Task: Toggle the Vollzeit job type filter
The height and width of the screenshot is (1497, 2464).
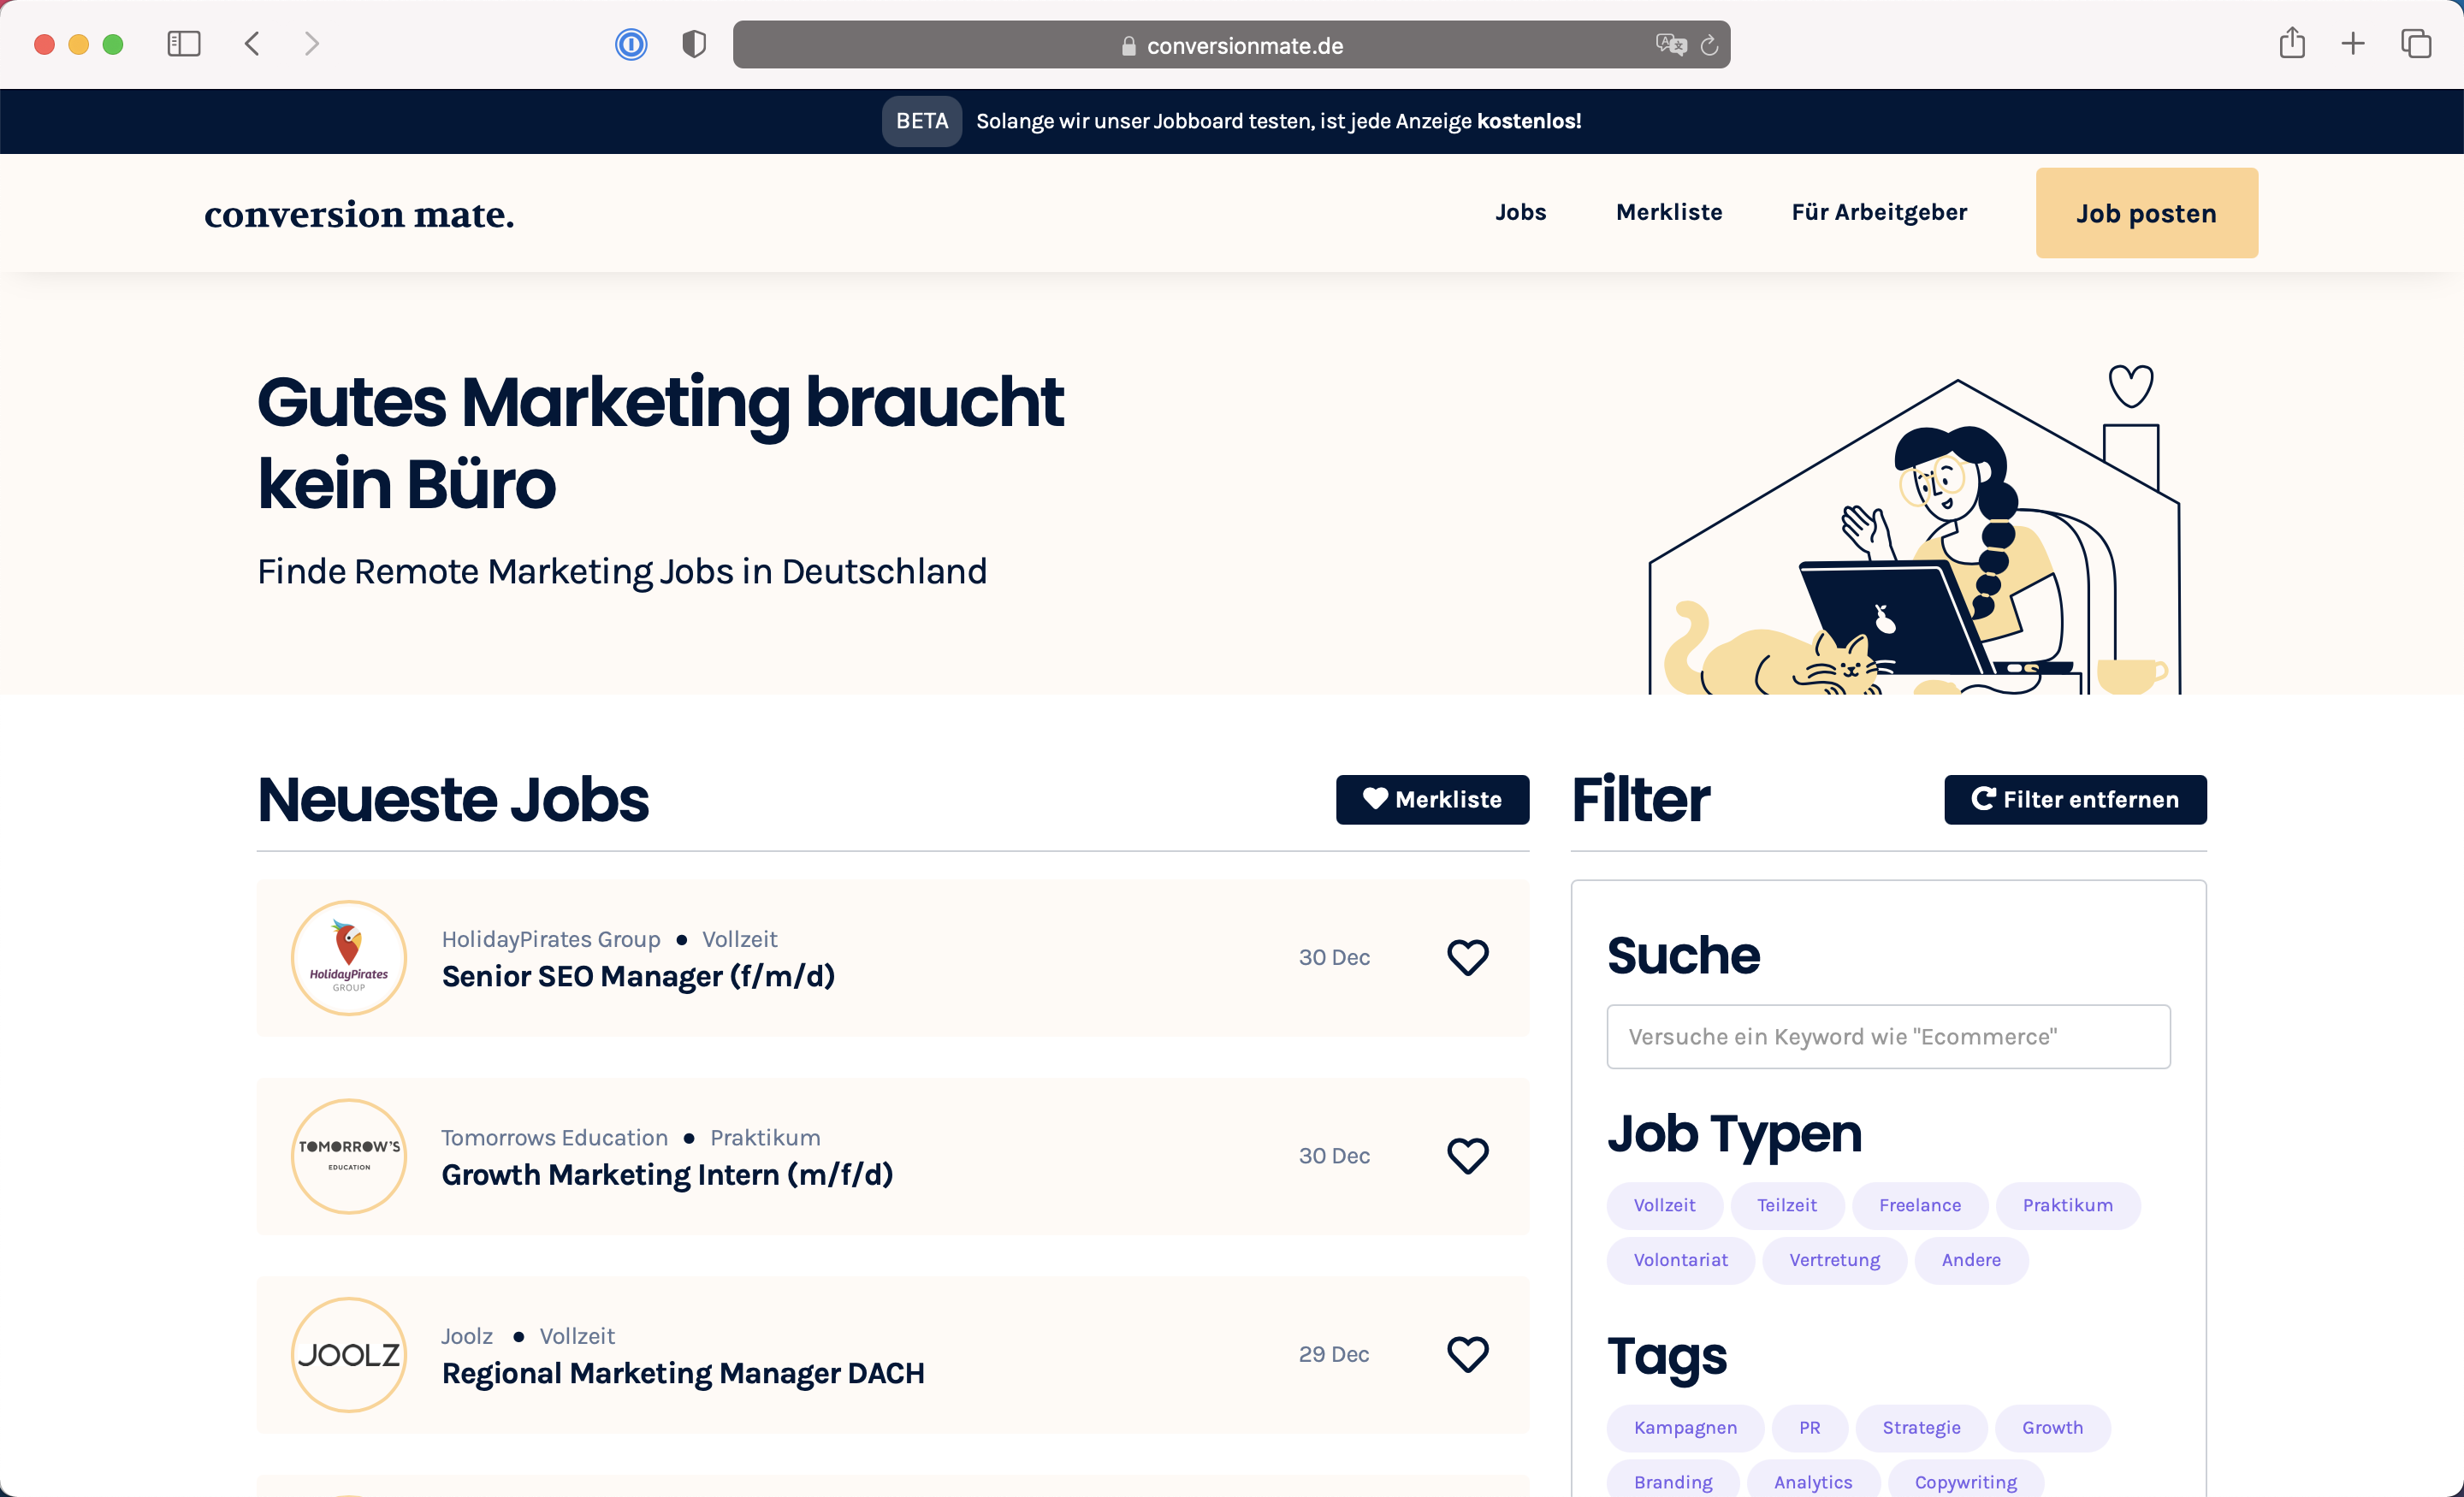Action: 1664,1205
